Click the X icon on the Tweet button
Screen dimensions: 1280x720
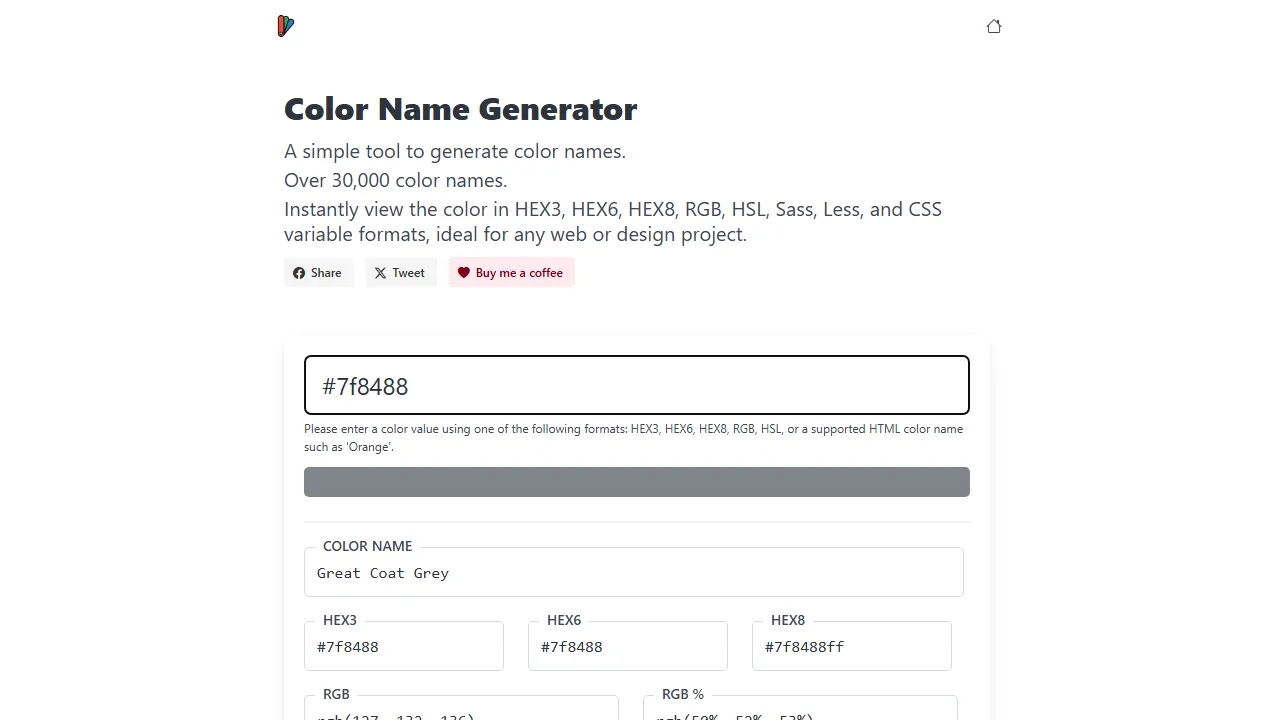coord(381,272)
